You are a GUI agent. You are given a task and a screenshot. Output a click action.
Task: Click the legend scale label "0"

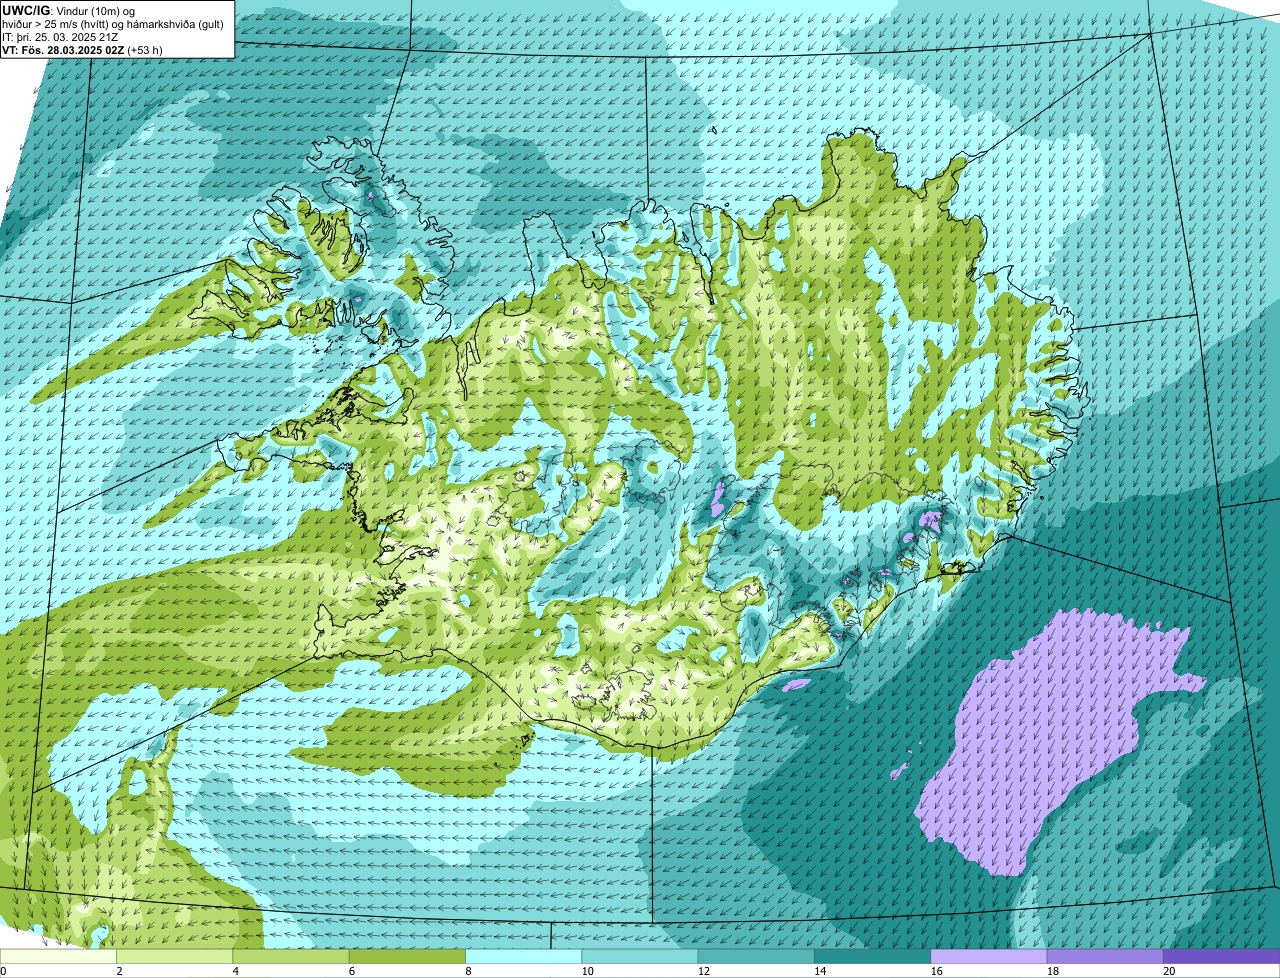point(3,971)
